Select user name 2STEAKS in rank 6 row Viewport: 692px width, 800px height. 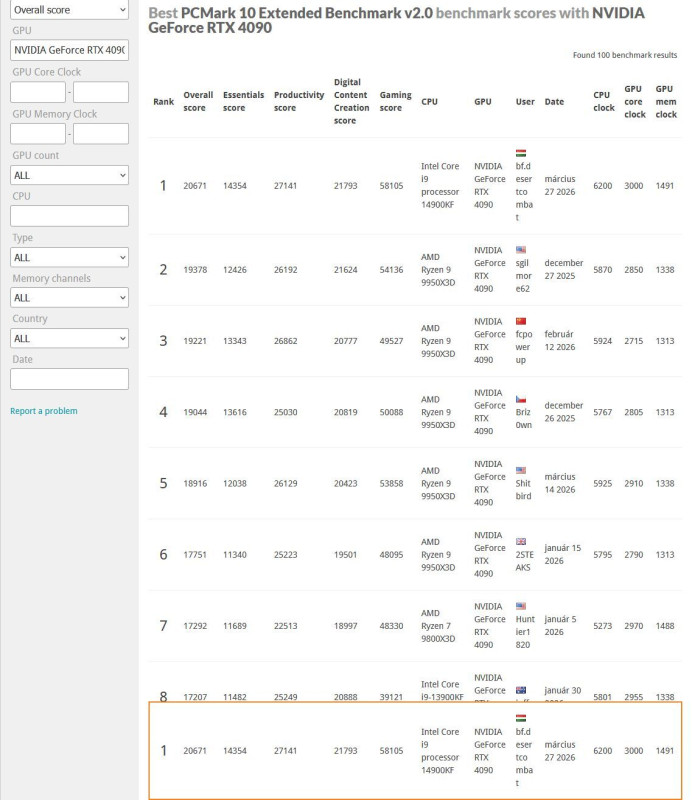(524, 561)
